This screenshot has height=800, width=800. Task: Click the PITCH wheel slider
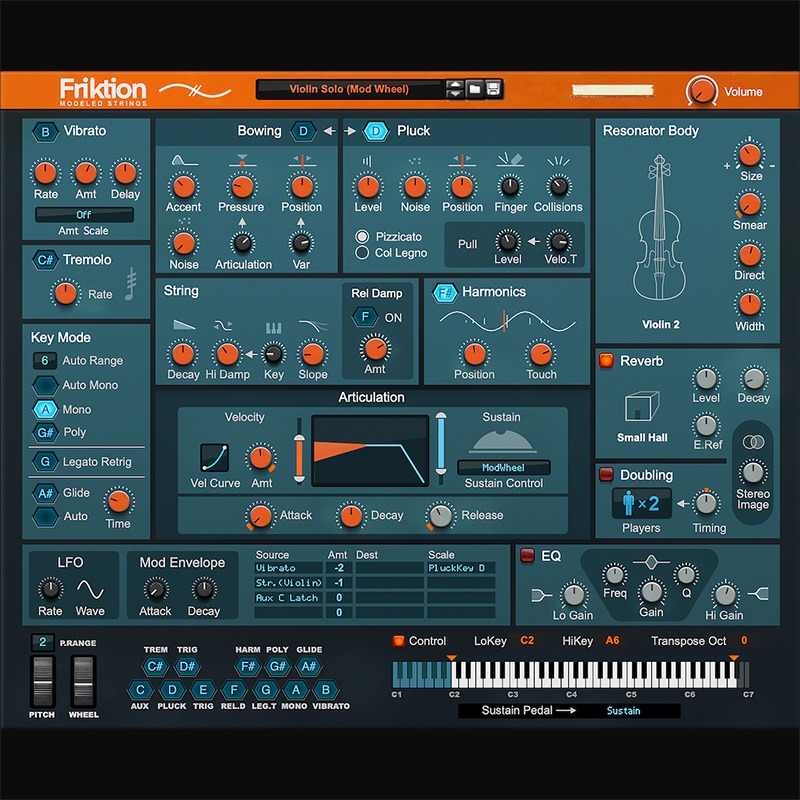tap(42, 681)
